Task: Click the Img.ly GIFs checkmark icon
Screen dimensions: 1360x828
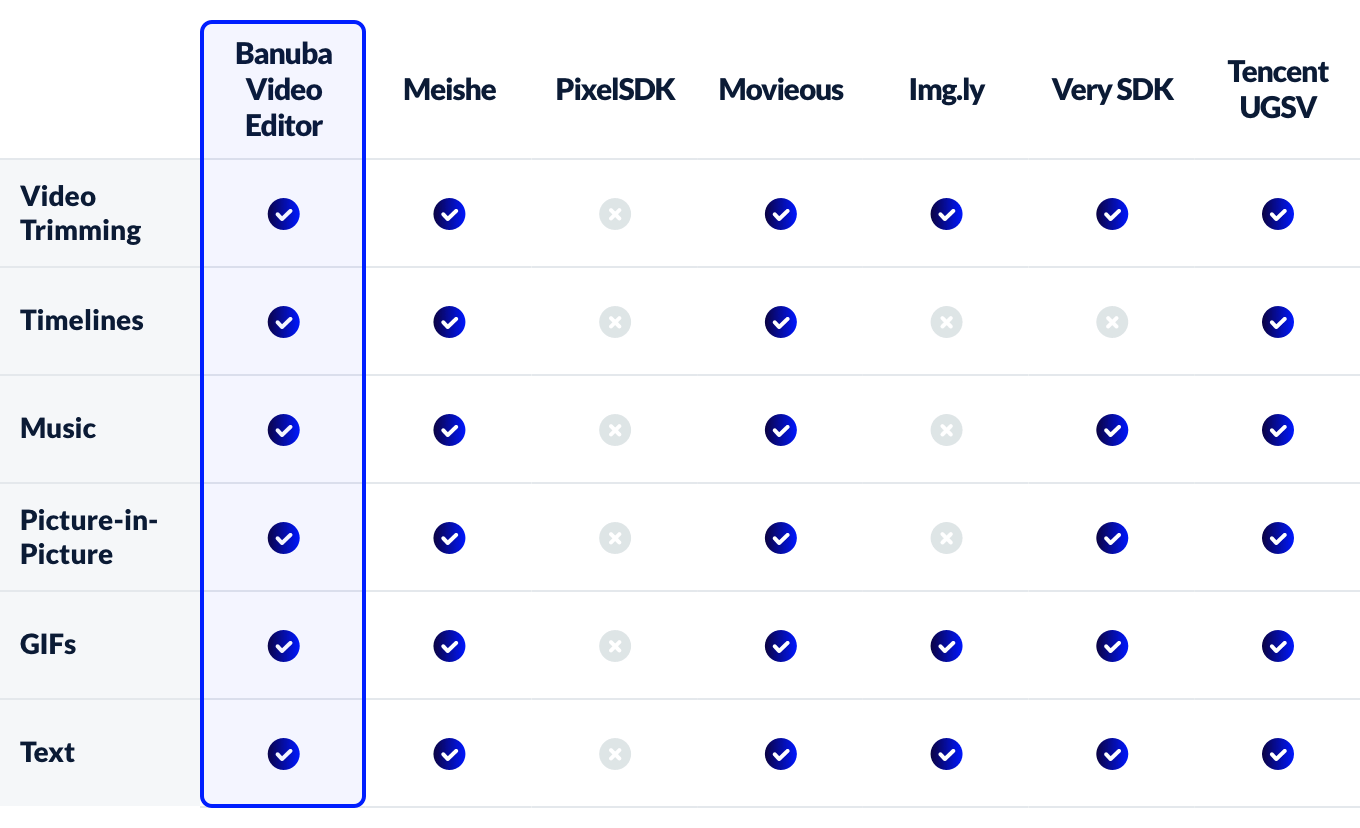Action: pyautogui.click(x=946, y=646)
